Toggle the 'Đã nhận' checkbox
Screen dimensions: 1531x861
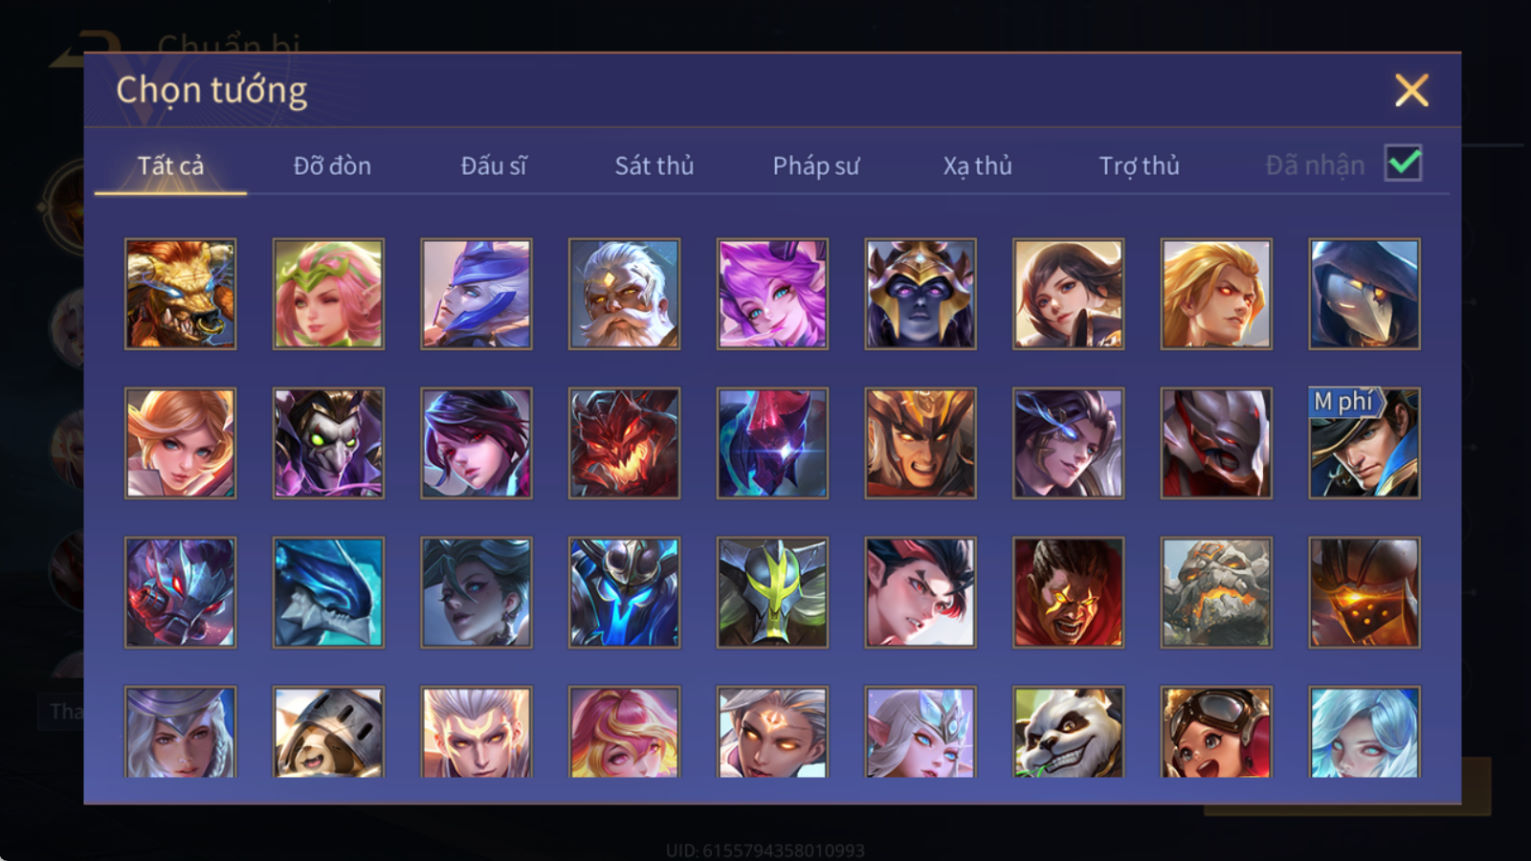coord(1403,163)
